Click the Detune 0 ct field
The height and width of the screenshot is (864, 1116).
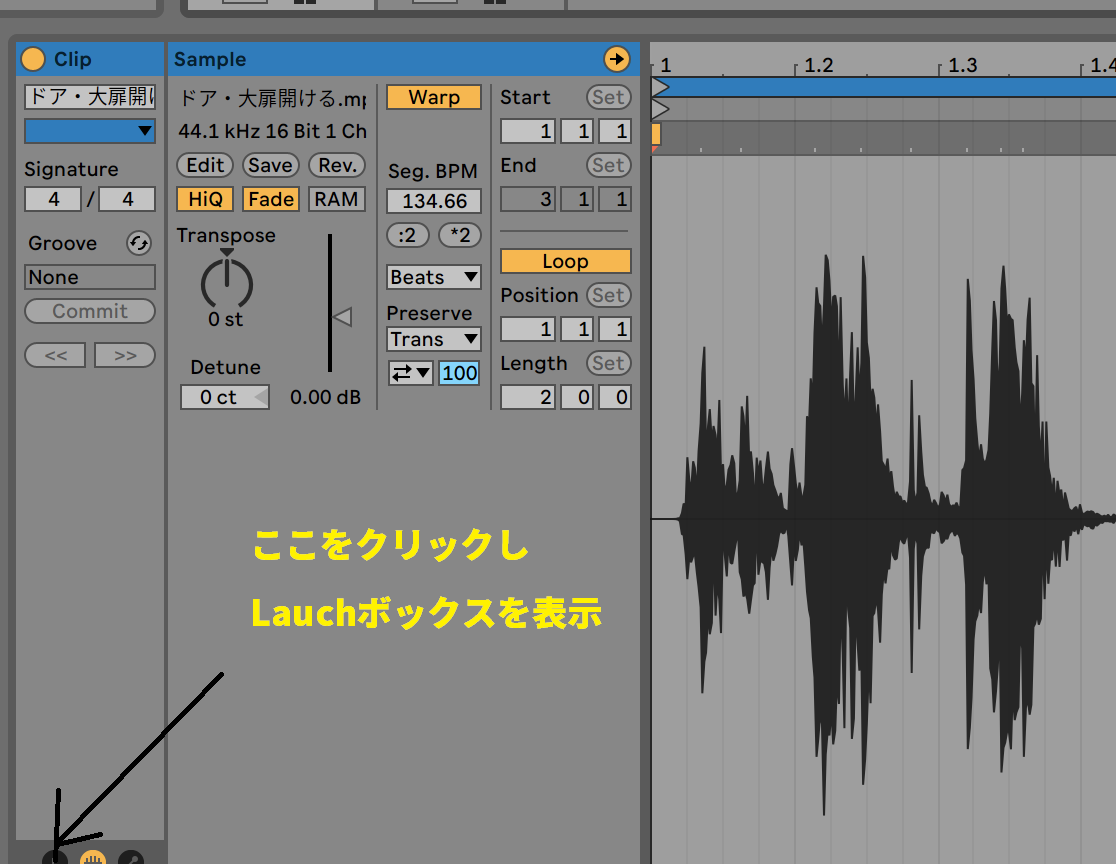(x=225, y=397)
